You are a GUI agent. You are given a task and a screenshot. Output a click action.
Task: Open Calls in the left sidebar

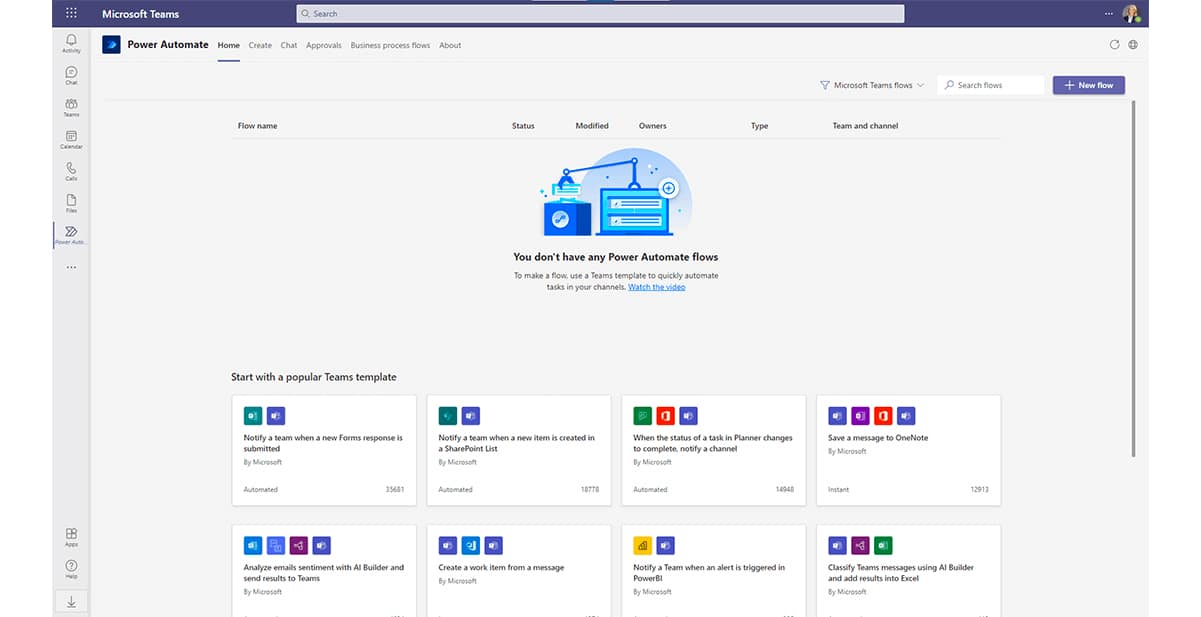click(71, 171)
